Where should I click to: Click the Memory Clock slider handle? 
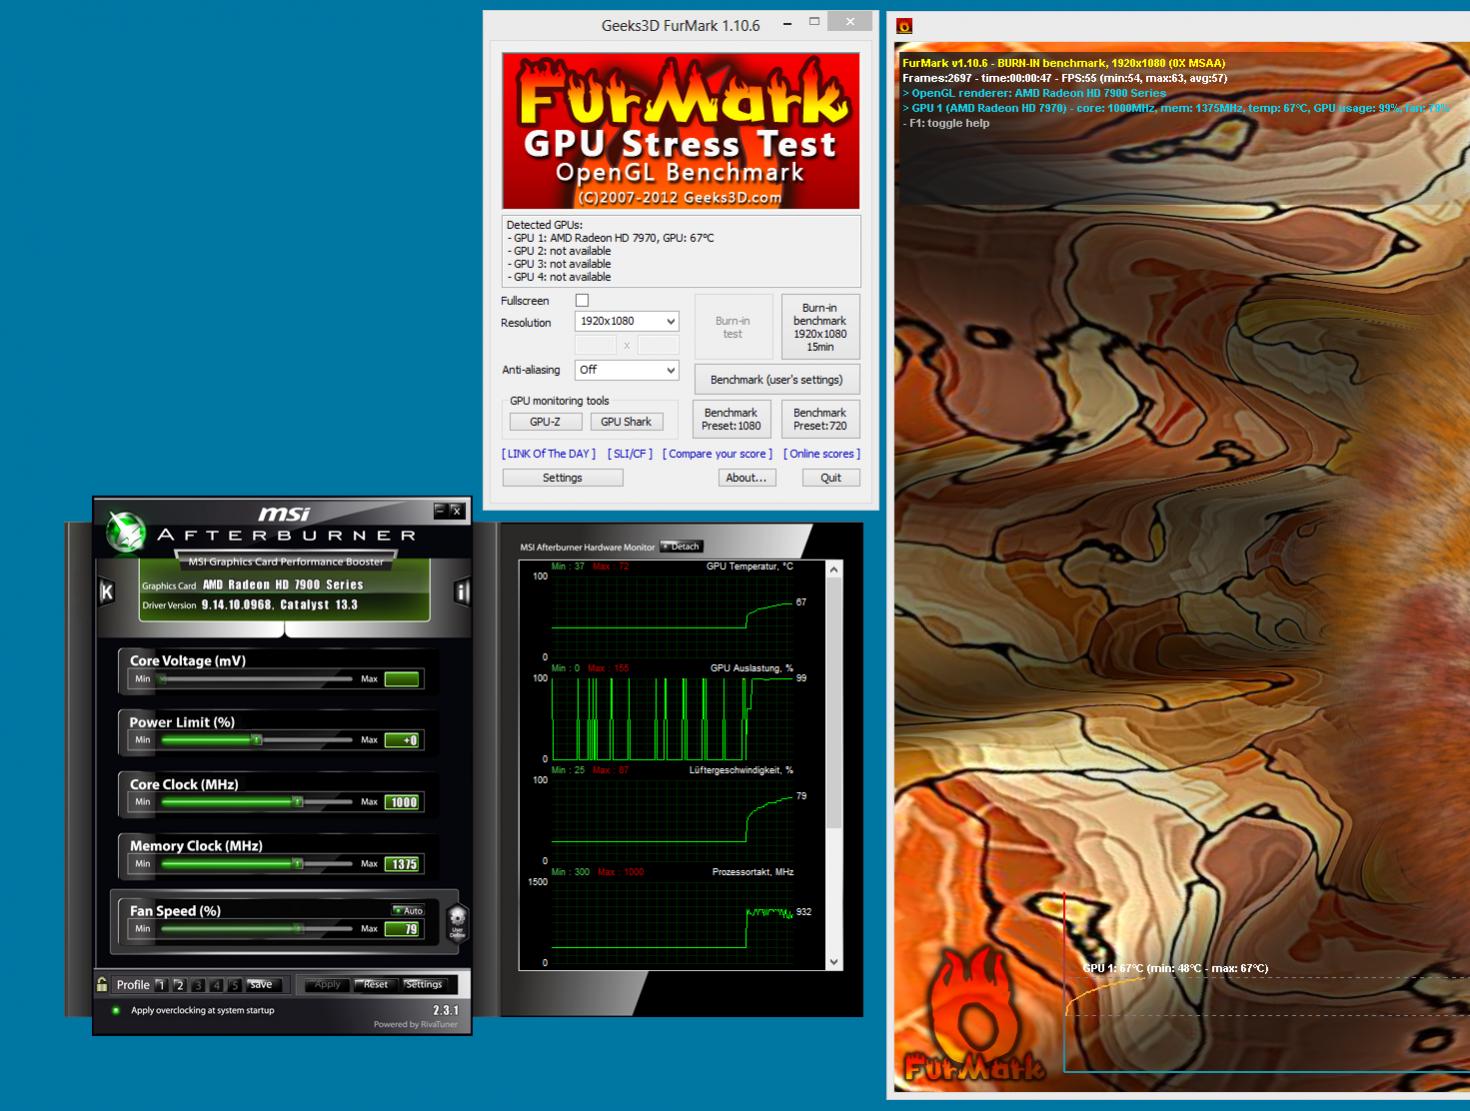pos(297,864)
